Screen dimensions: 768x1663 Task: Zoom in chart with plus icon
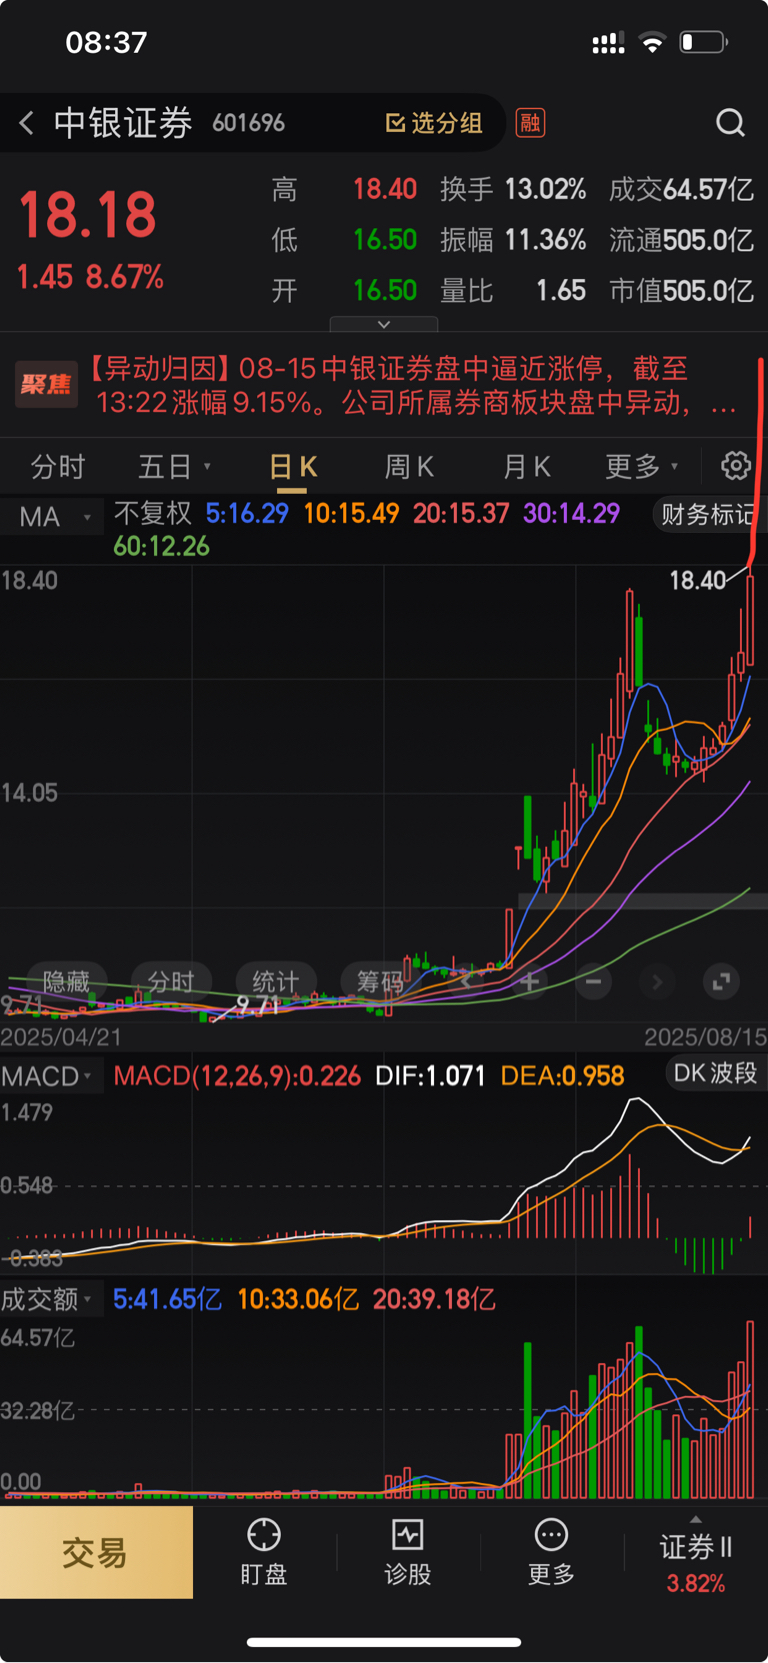pyautogui.click(x=529, y=982)
